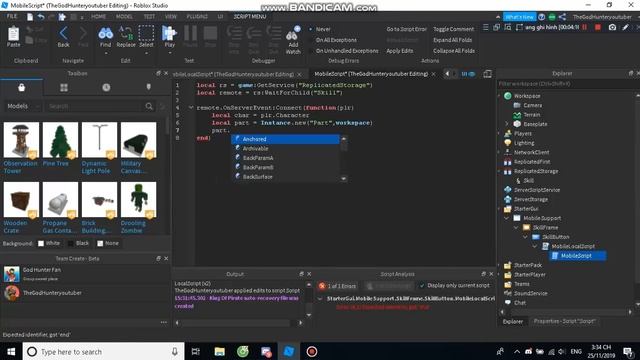Viewport: 640px width, 360px height.
Task: Open the Creations bulb tab in Toolbox
Action: point(149,87)
